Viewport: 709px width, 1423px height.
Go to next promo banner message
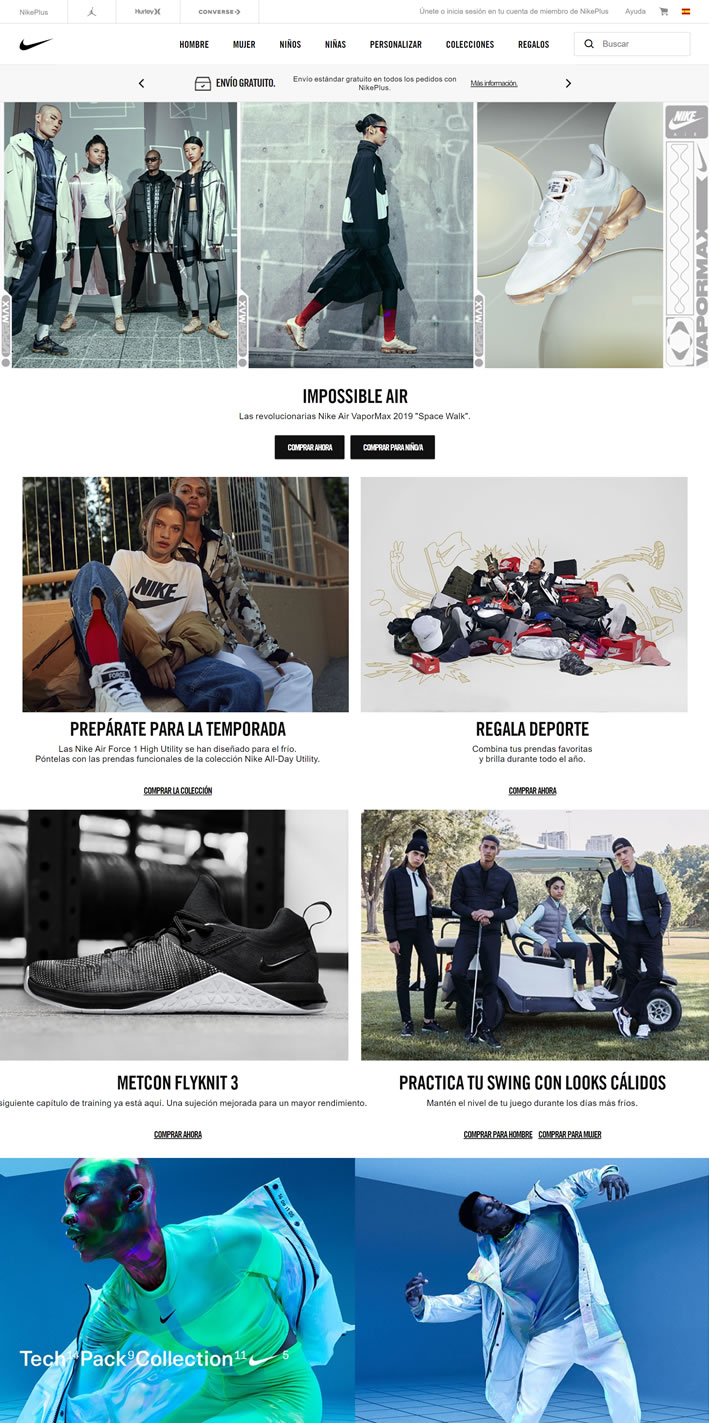click(x=568, y=83)
